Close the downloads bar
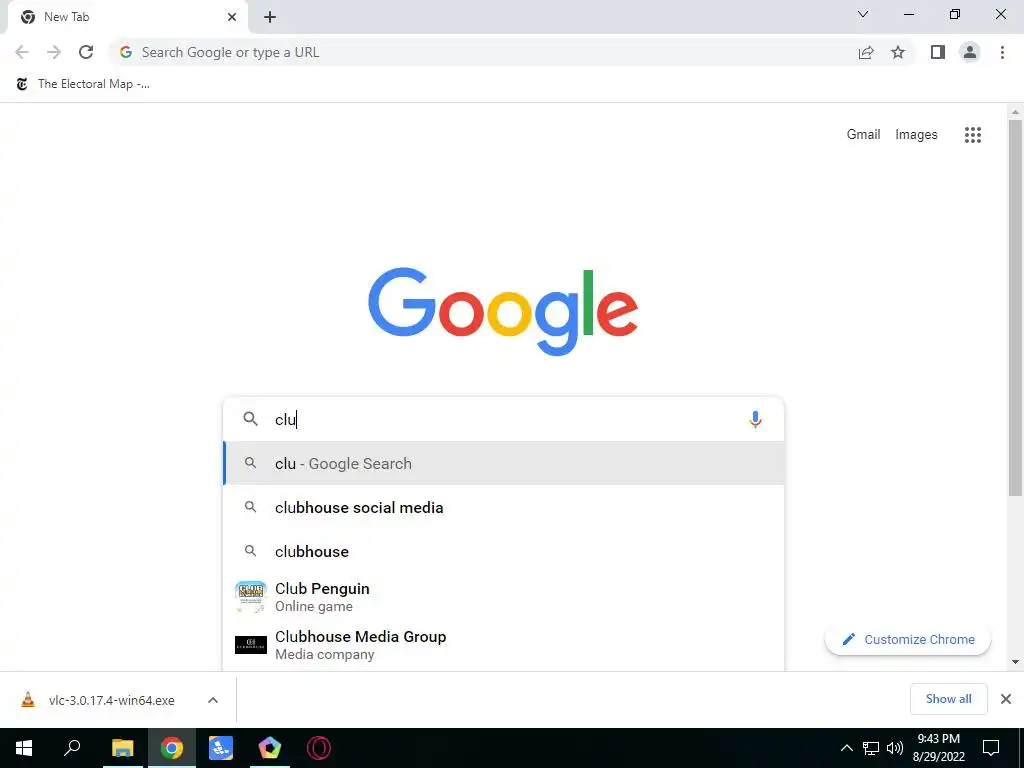The height and width of the screenshot is (768, 1024). [x=1006, y=699]
